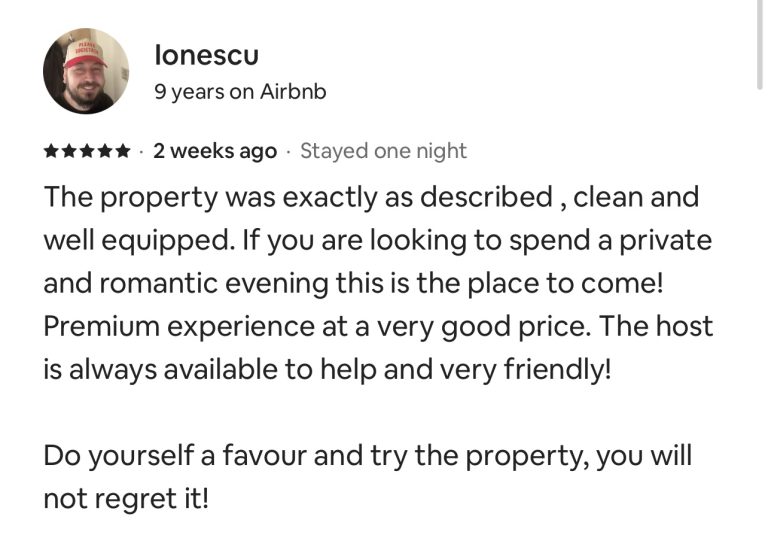Click the "Stayed one night" label
The width and height of the screenshot is (768, 556).
pyautogui.click(x=383, y=151)
